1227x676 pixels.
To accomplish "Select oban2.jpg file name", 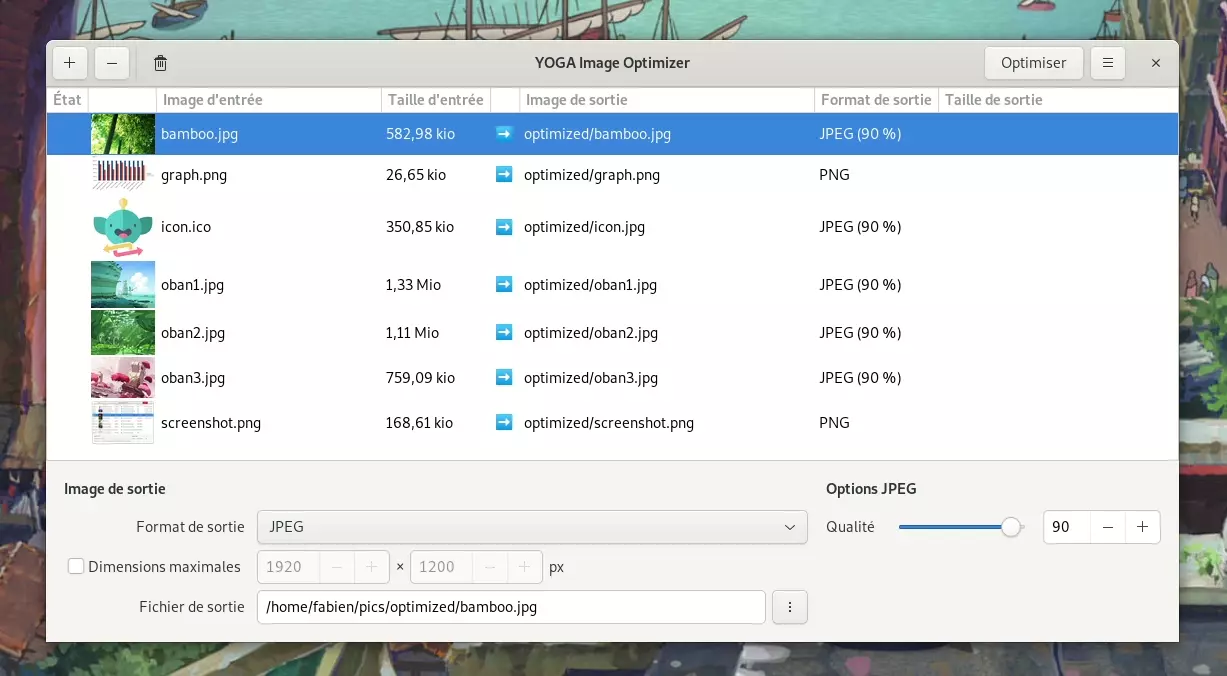I will click(193, 333).
